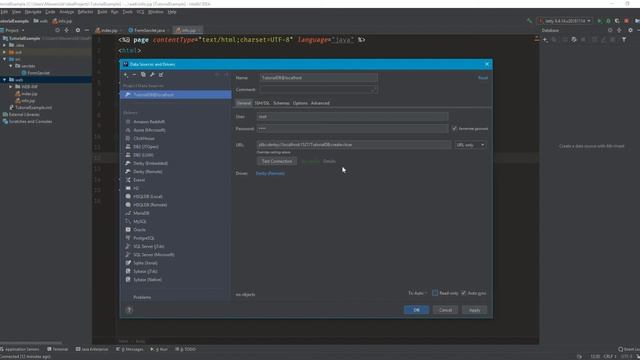The width and height of the screenshot is (640, 360).
Task: Click the Reset link
Action: click(x=483, y=78)
